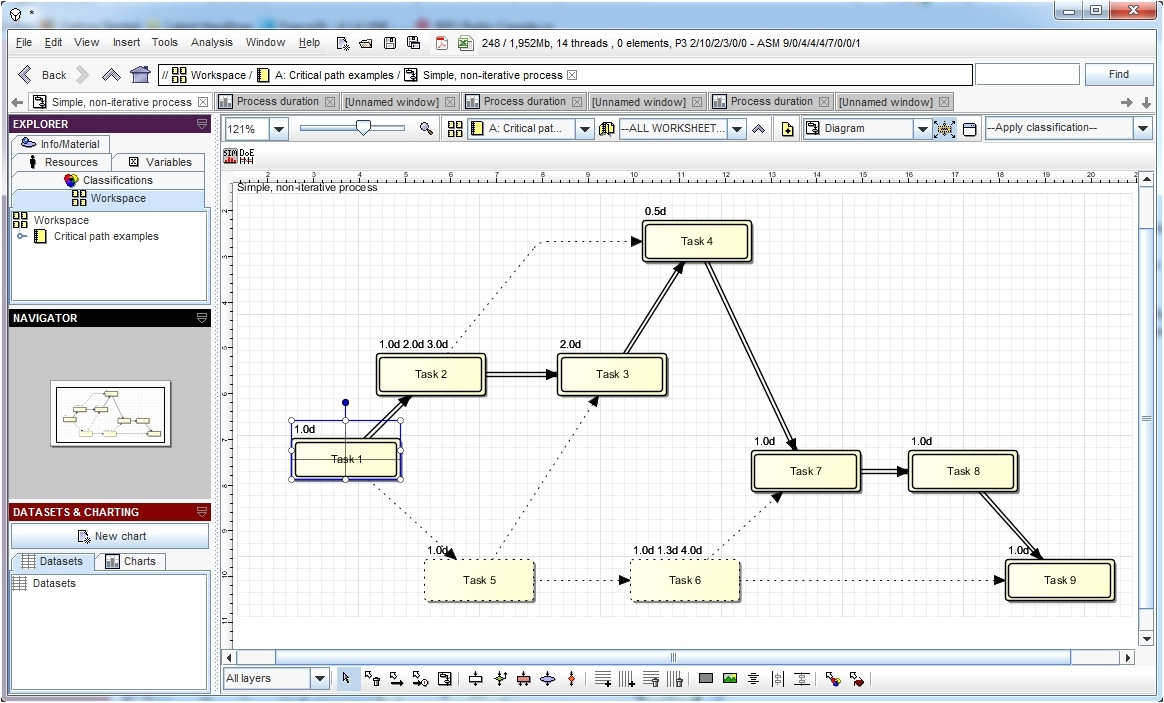
Task: Click the double up-arrow icon next to Back
Action: coord(111,75)
